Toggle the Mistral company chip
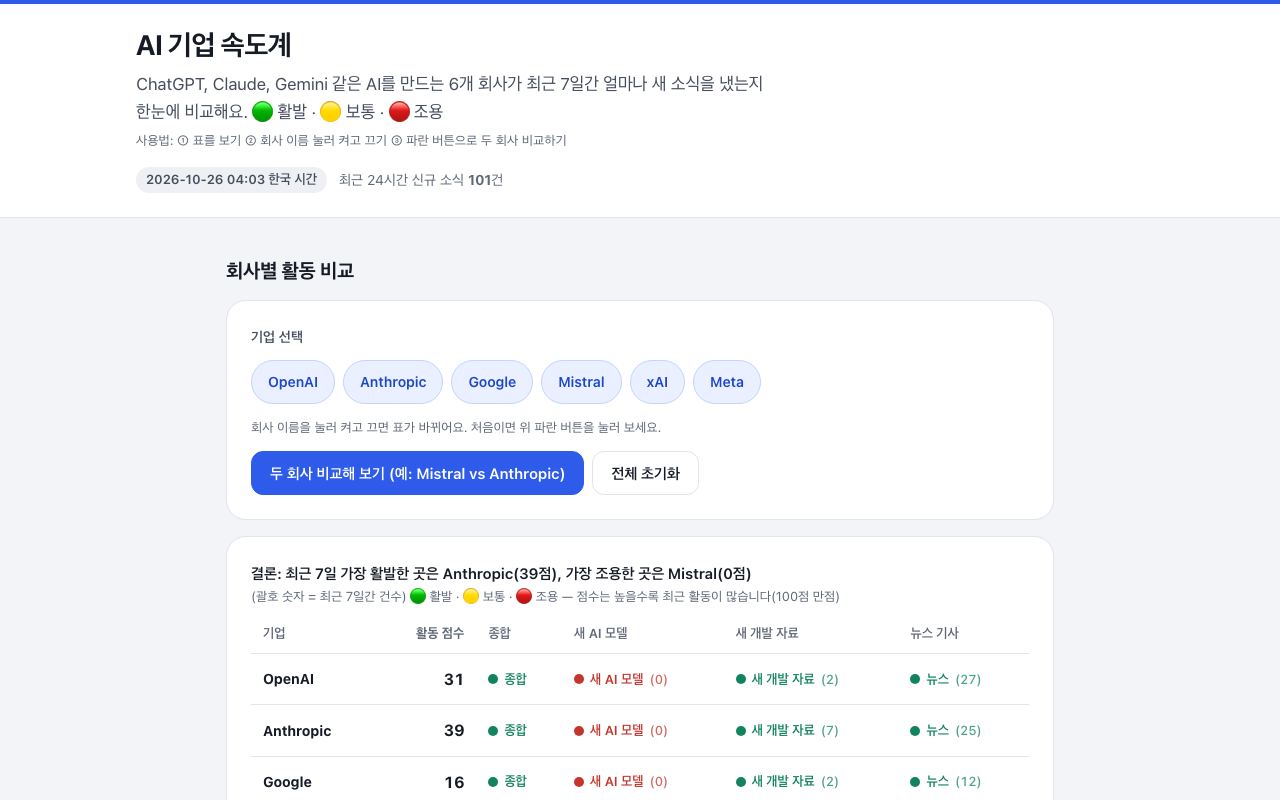Viewport: 1280px width, 800px height. pos(581,382)
